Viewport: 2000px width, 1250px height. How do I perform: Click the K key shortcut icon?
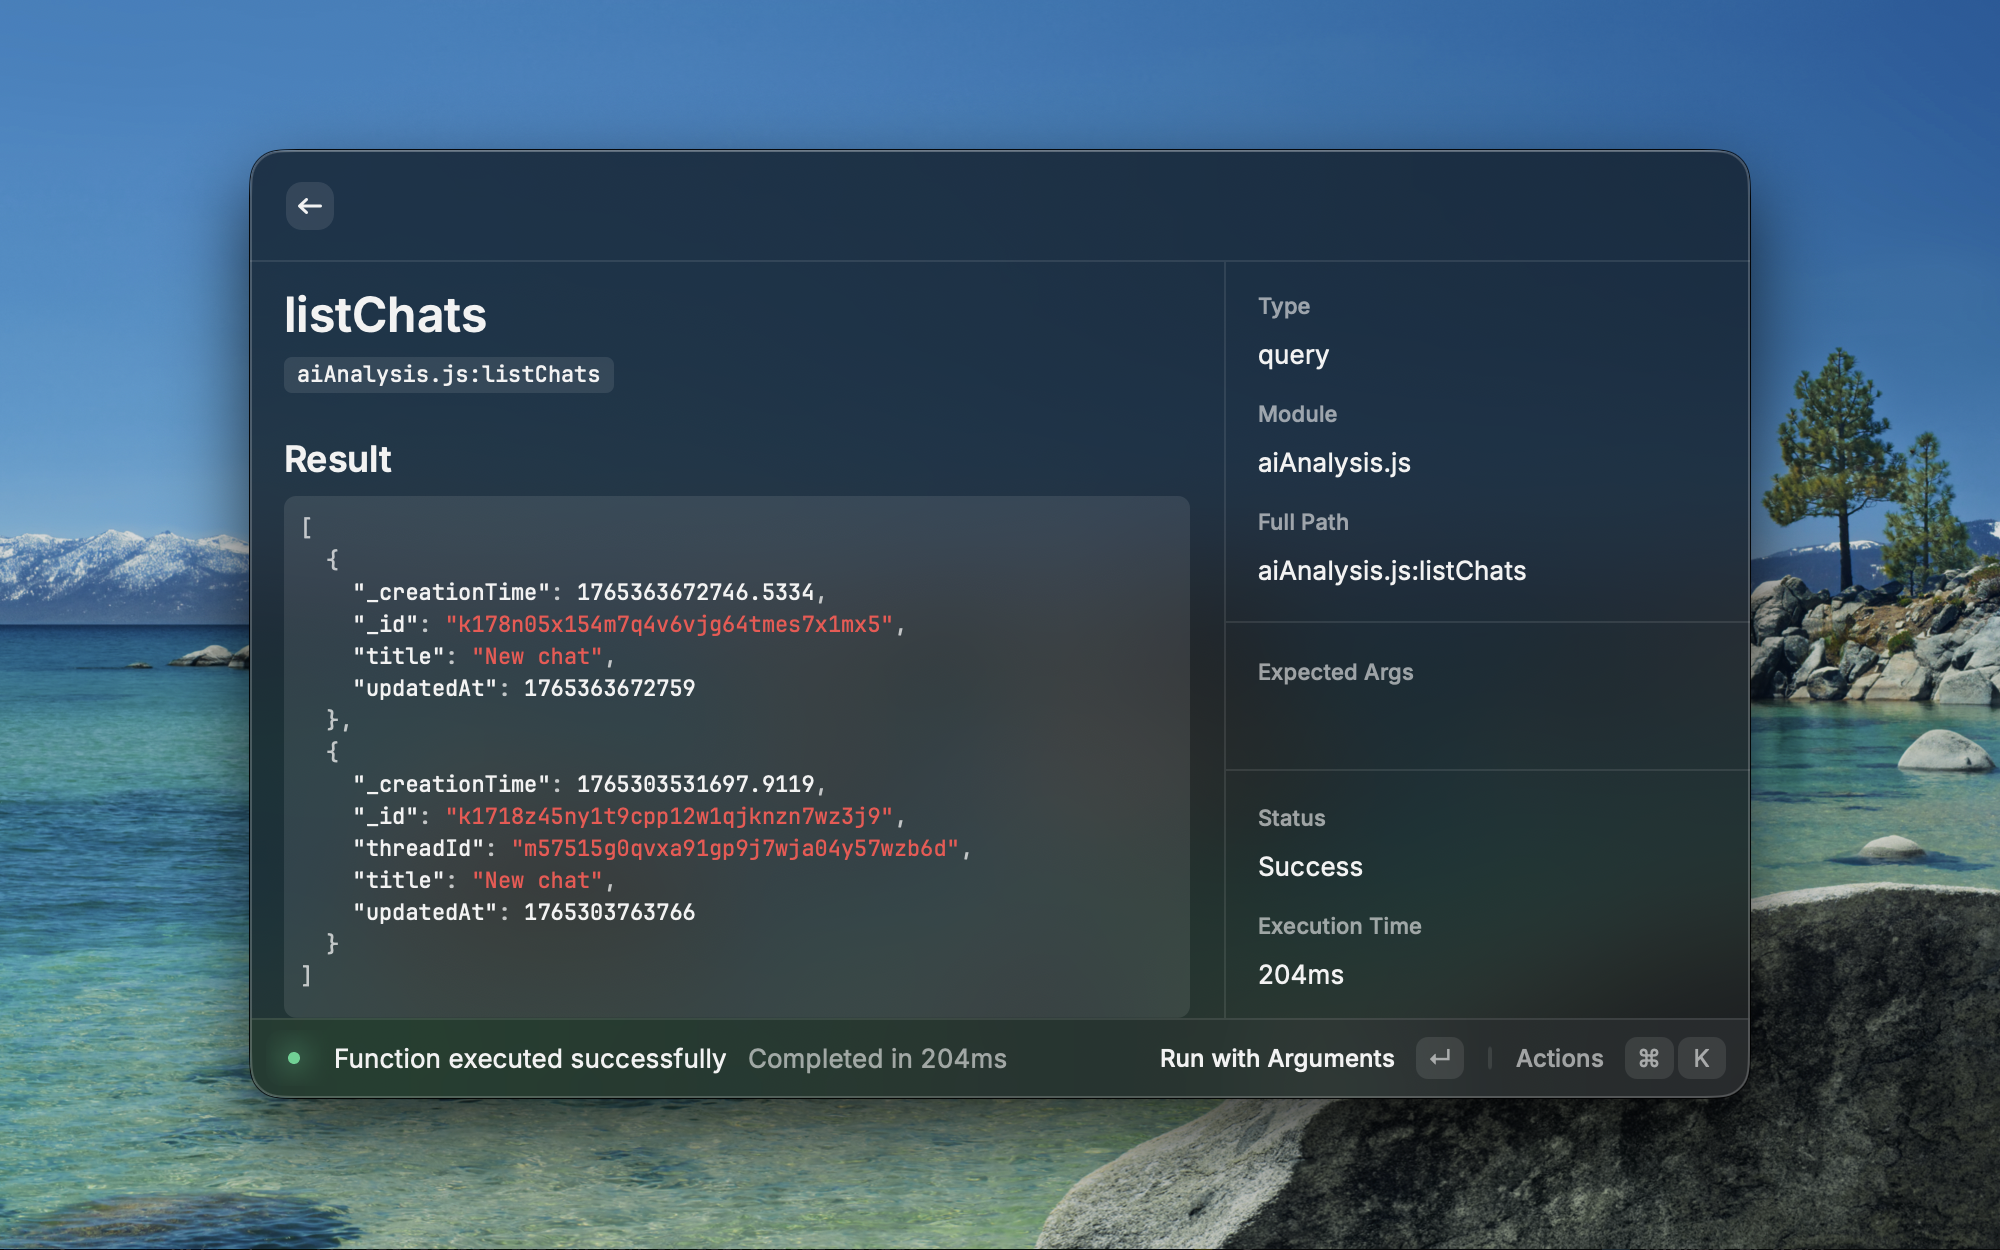[x=1701, y=1058]
